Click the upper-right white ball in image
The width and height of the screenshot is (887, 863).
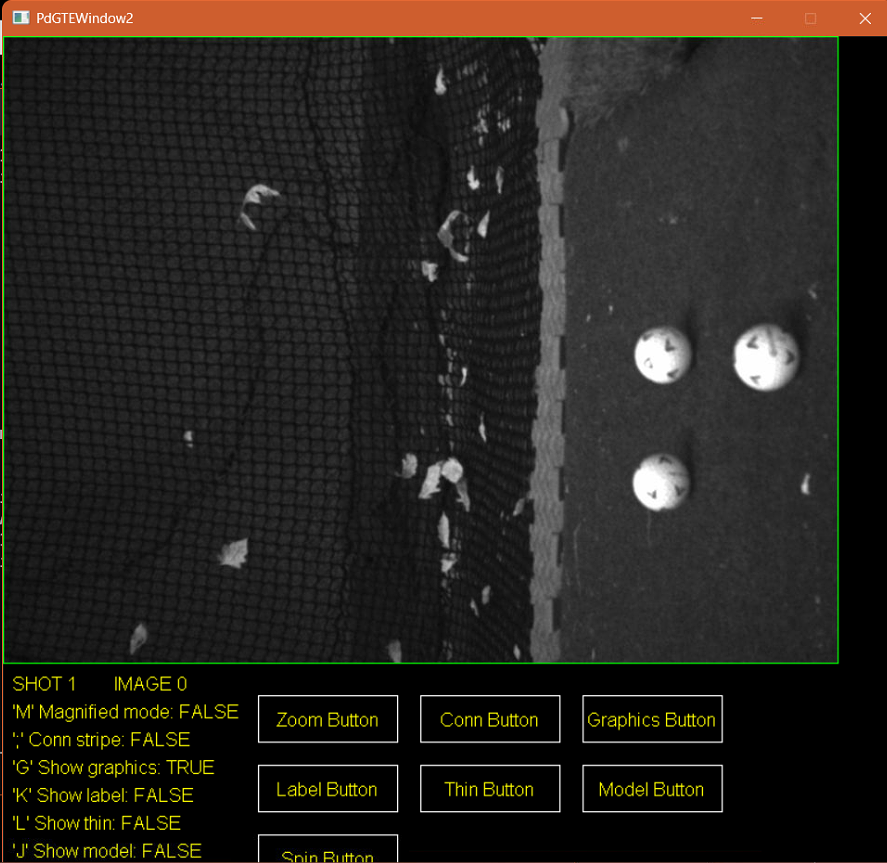click(766, 357)
